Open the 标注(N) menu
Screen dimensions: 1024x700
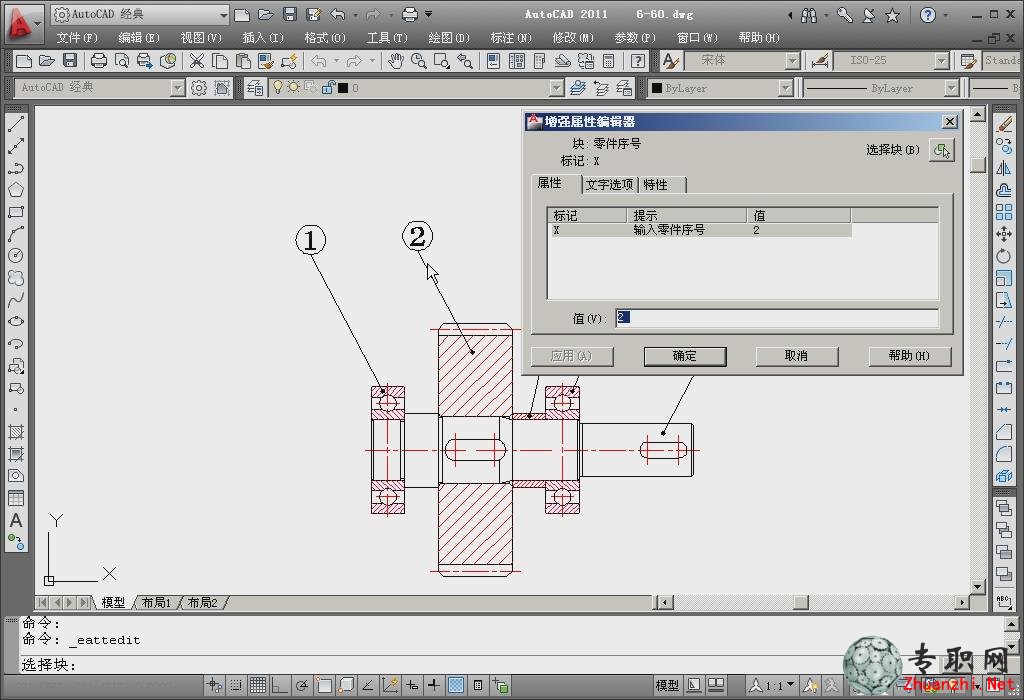pyautogui.click(x=511, y=38)
